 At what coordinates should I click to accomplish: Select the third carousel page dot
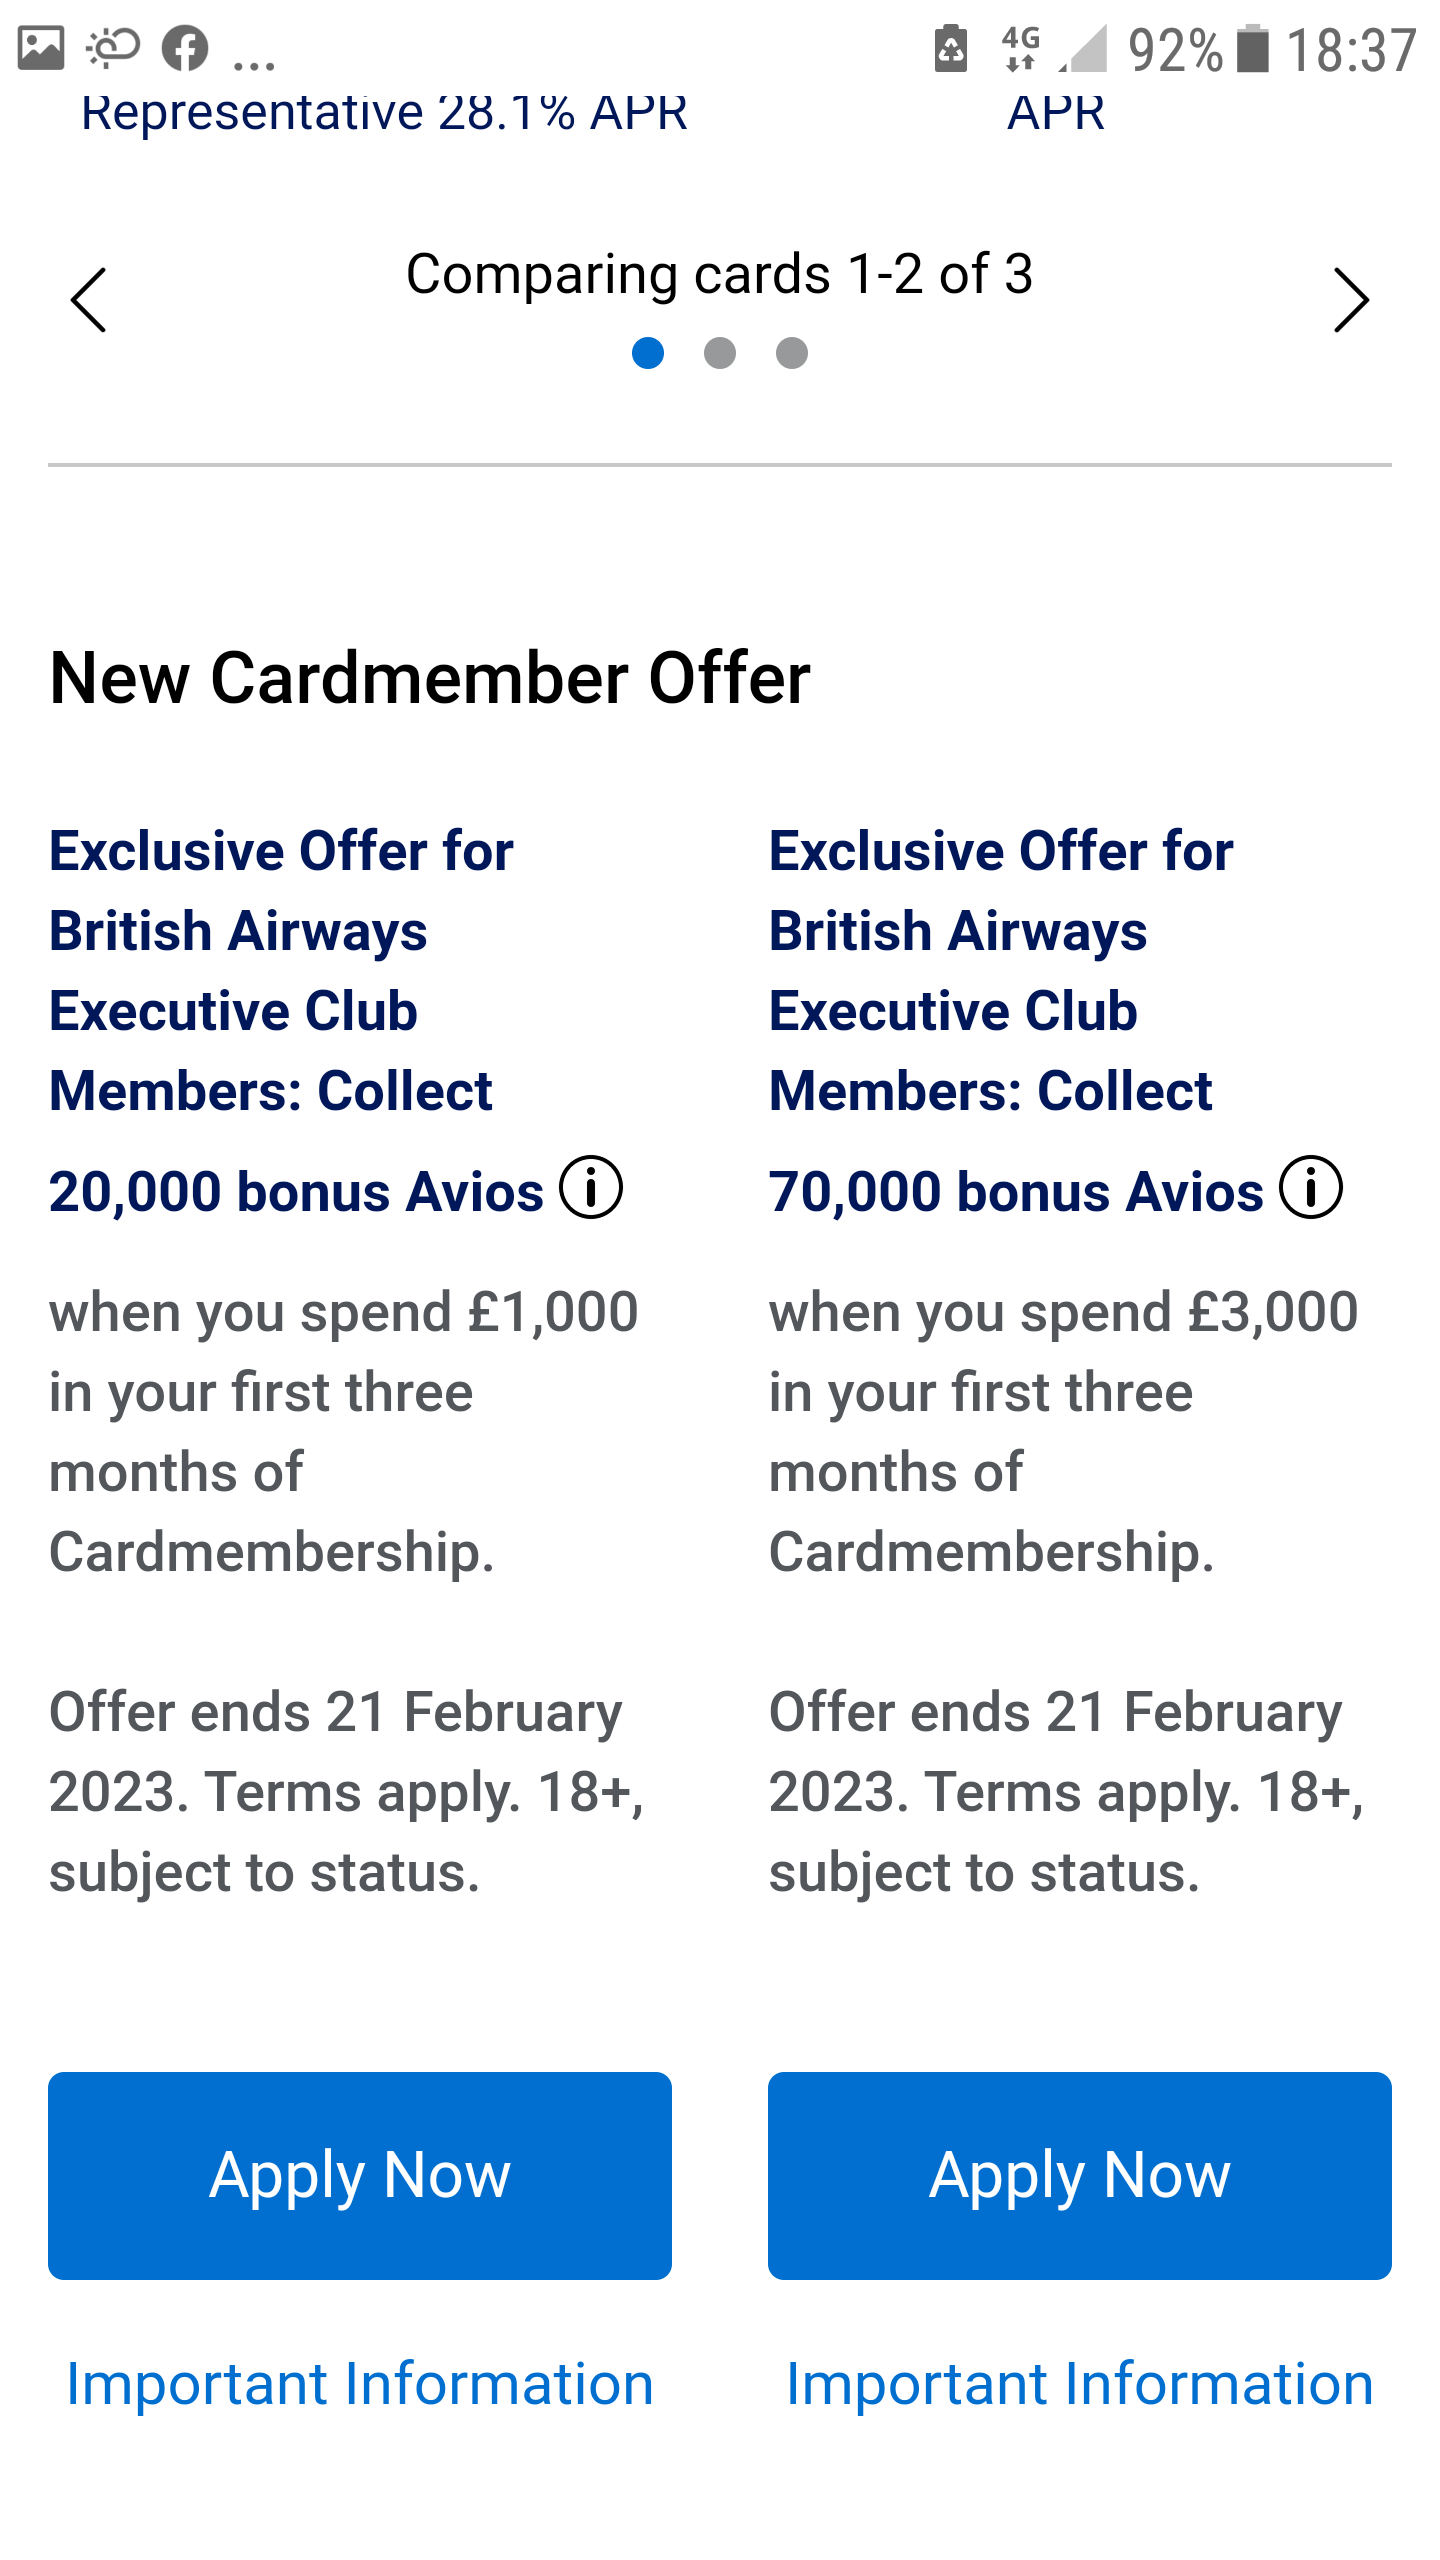tap(792, 353)
